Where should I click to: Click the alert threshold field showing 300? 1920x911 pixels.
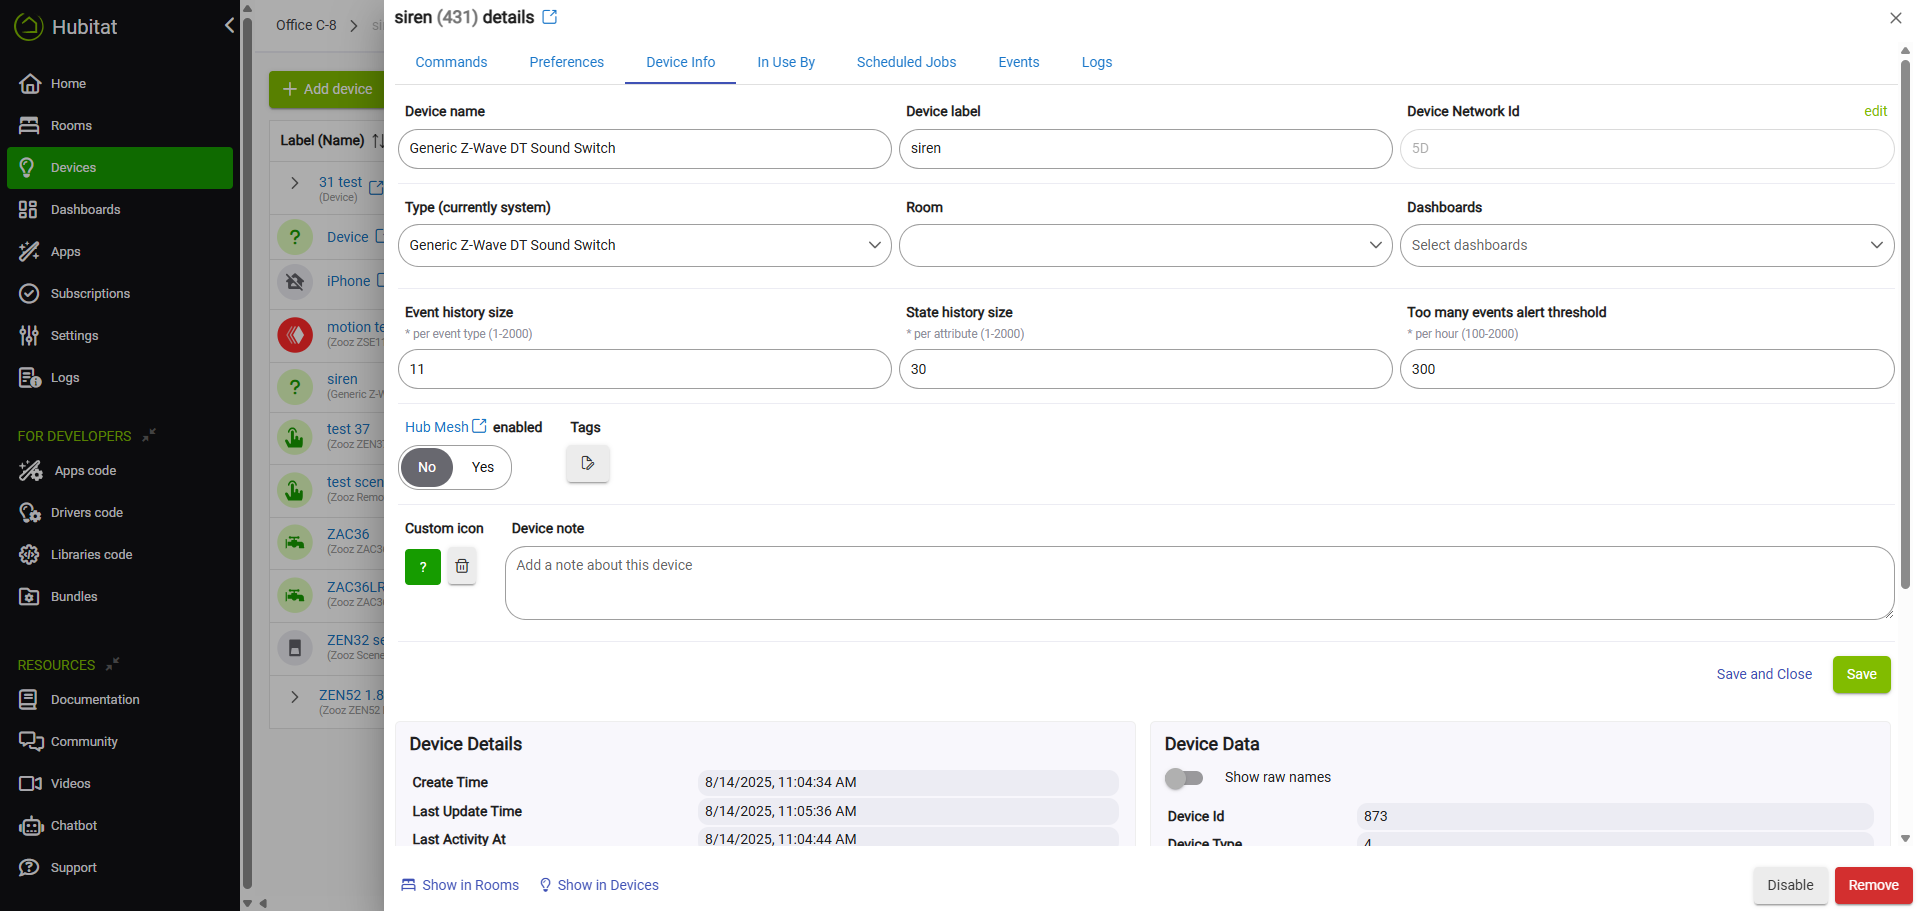pos(1647,369)
